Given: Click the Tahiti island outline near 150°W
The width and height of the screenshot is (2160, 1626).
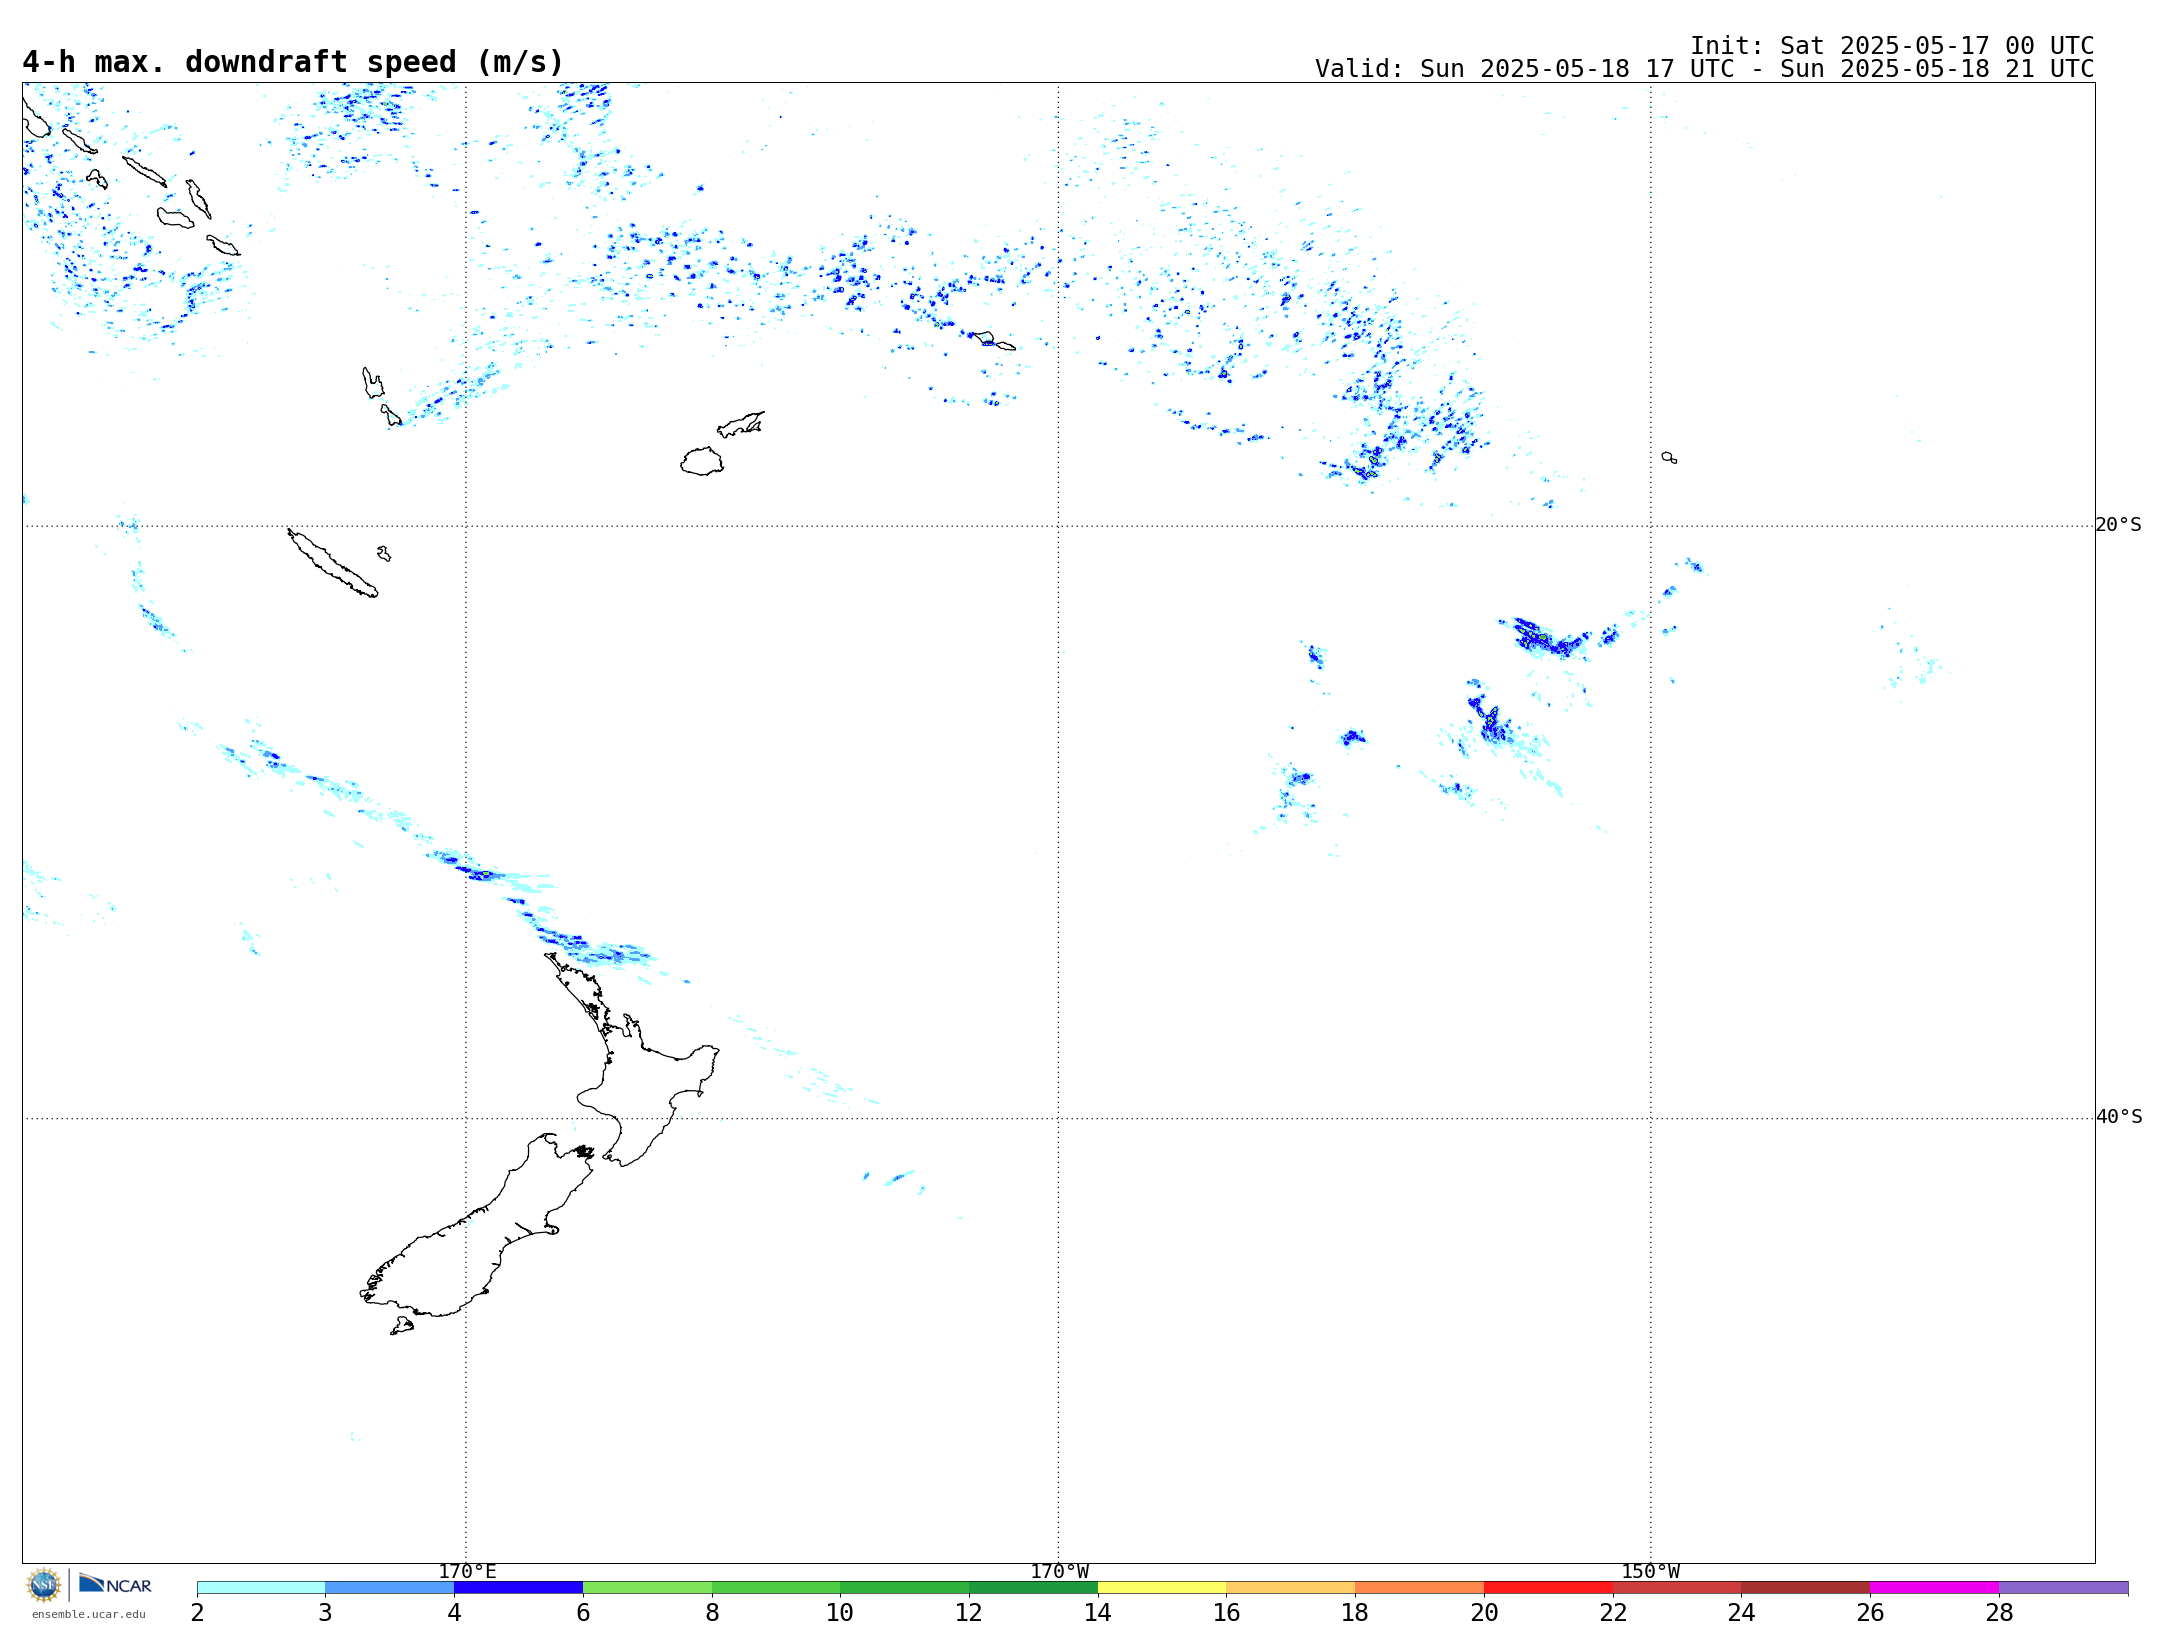Looking at the screenshot, I should coord(1669,457).
